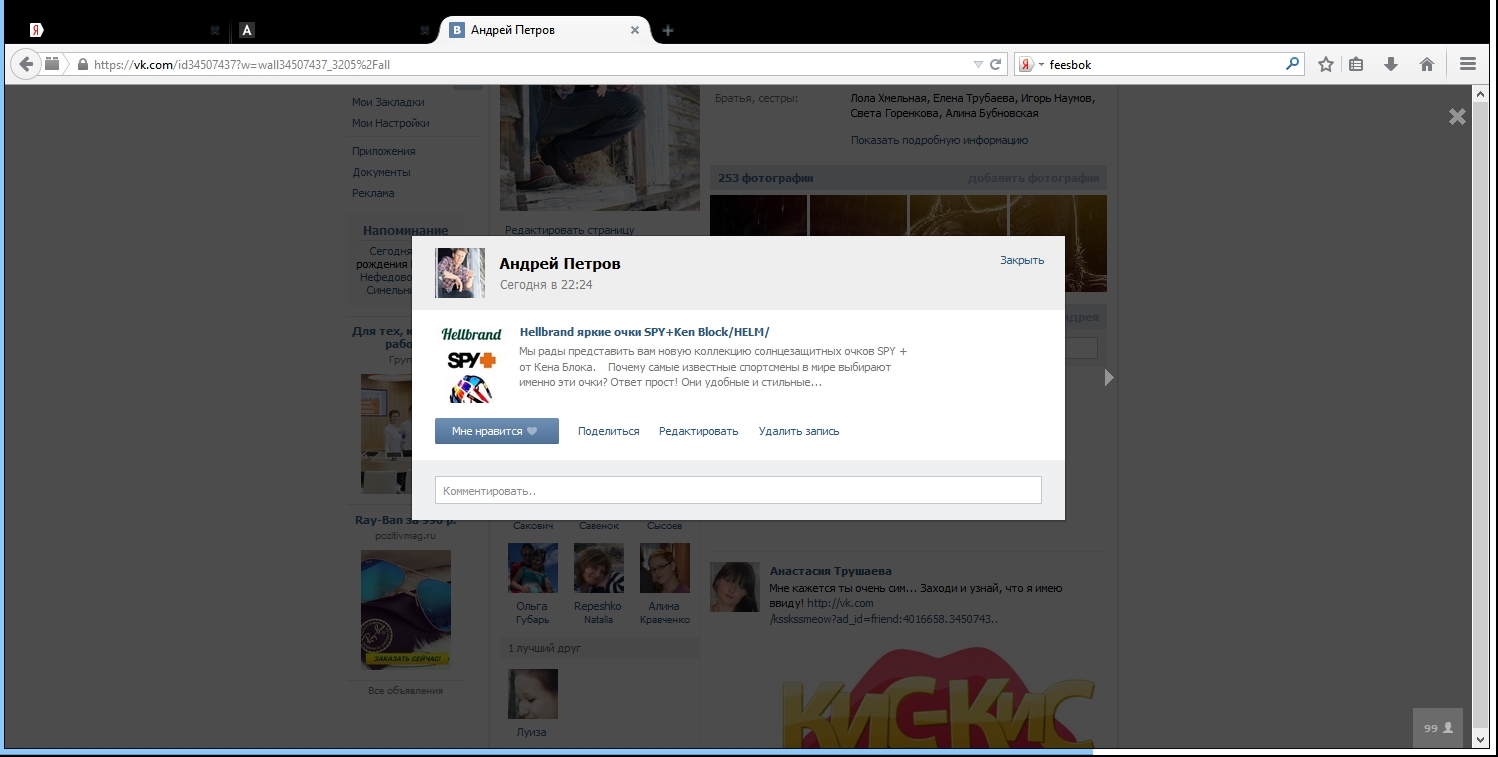This screenshot has height=757, width=1498.
Task: Click the Ray-Ban sunglasses ad image
Action: point(406,609)
